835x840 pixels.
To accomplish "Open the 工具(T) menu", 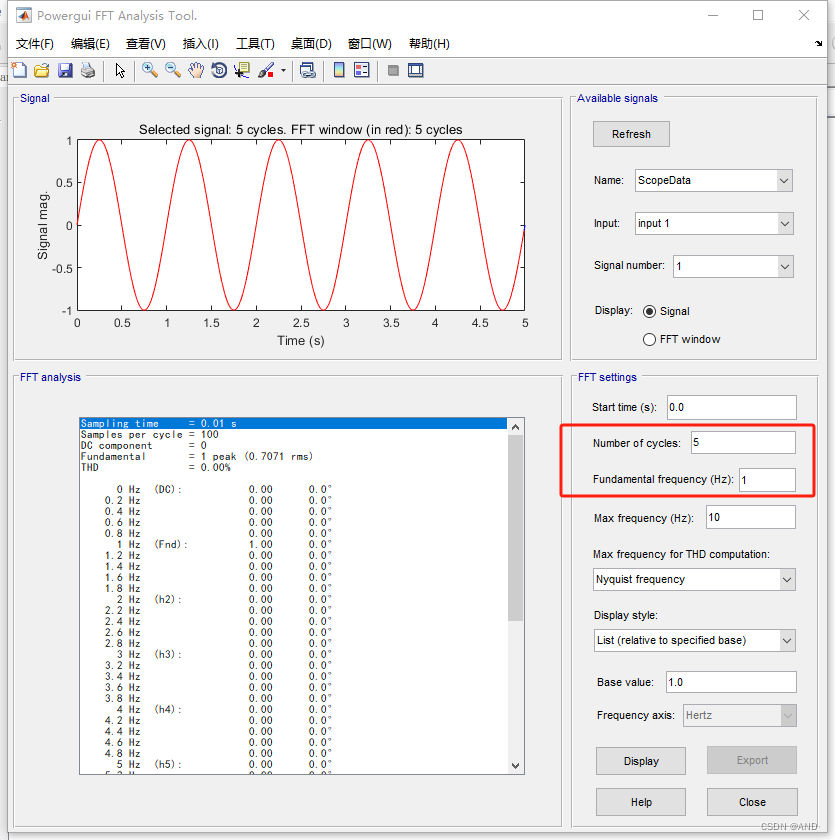I will click(x=255, y=43).
